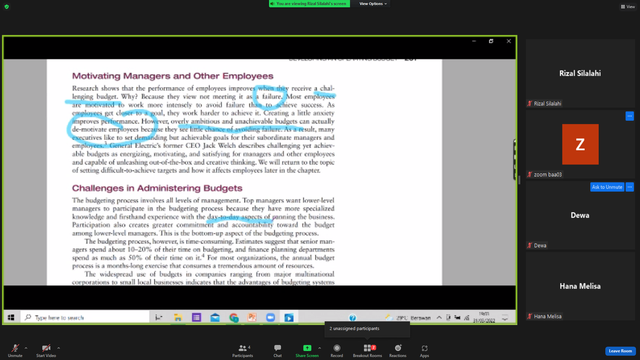Click the 'Challenges in Administering Budgets' heading

click(157, 188)
